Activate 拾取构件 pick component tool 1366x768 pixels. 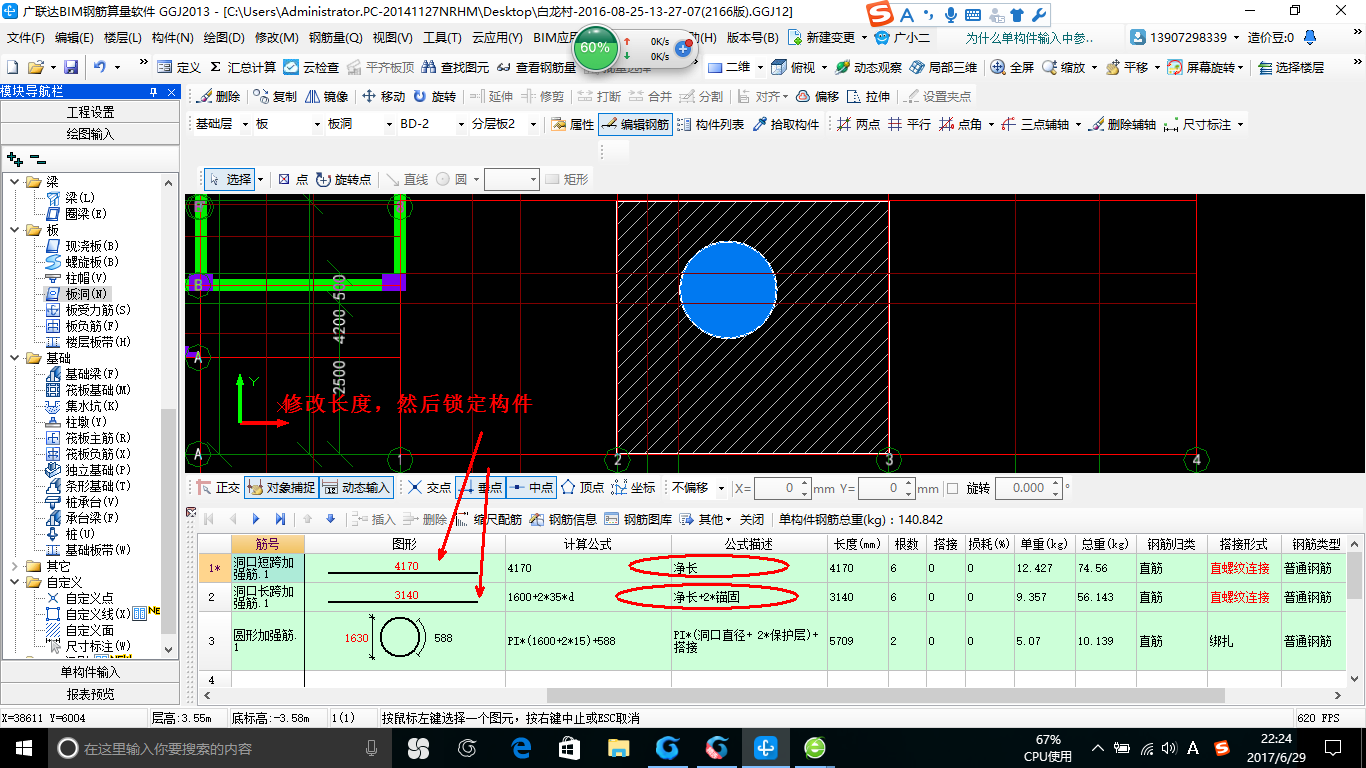(786, 125)
